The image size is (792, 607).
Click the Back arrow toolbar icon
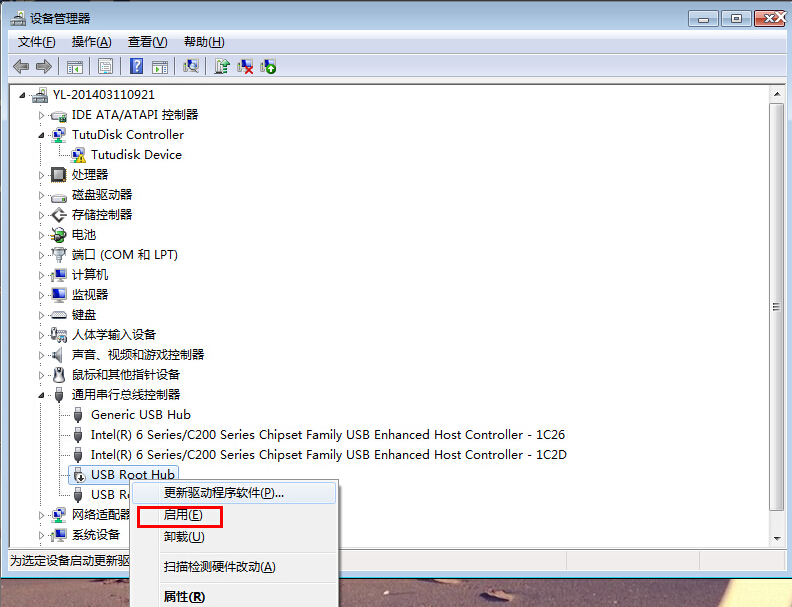(x=20, y=66)
